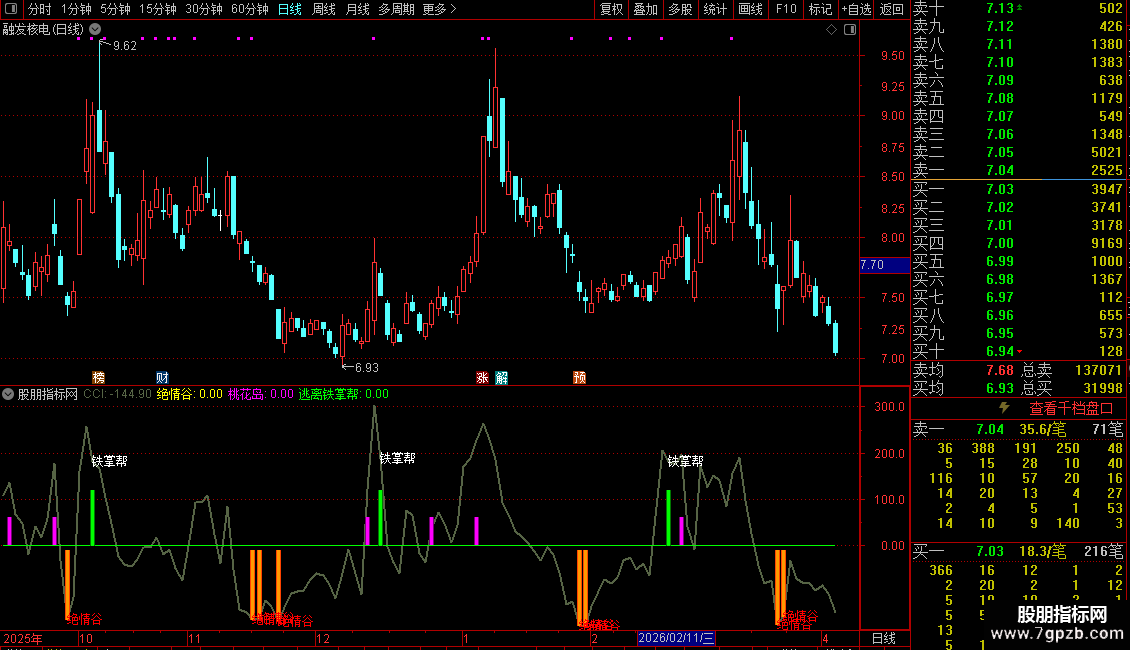Click the 预 forecast event marker
Viewport: 1130px width, 650px height.
579,378
